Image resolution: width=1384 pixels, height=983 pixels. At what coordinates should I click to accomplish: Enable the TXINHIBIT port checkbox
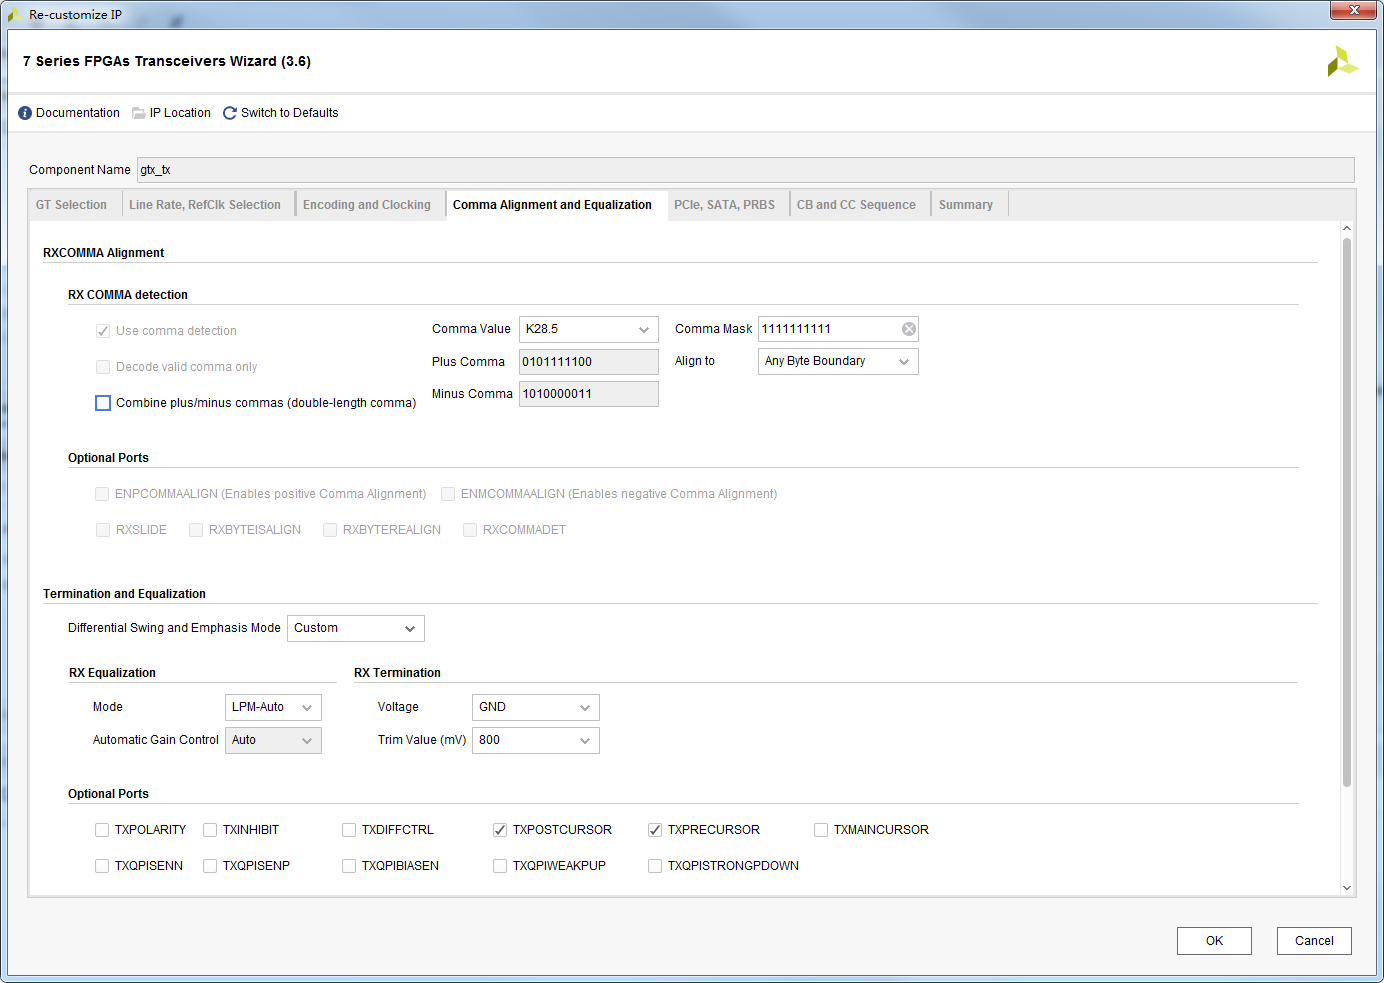pos(210,830)
